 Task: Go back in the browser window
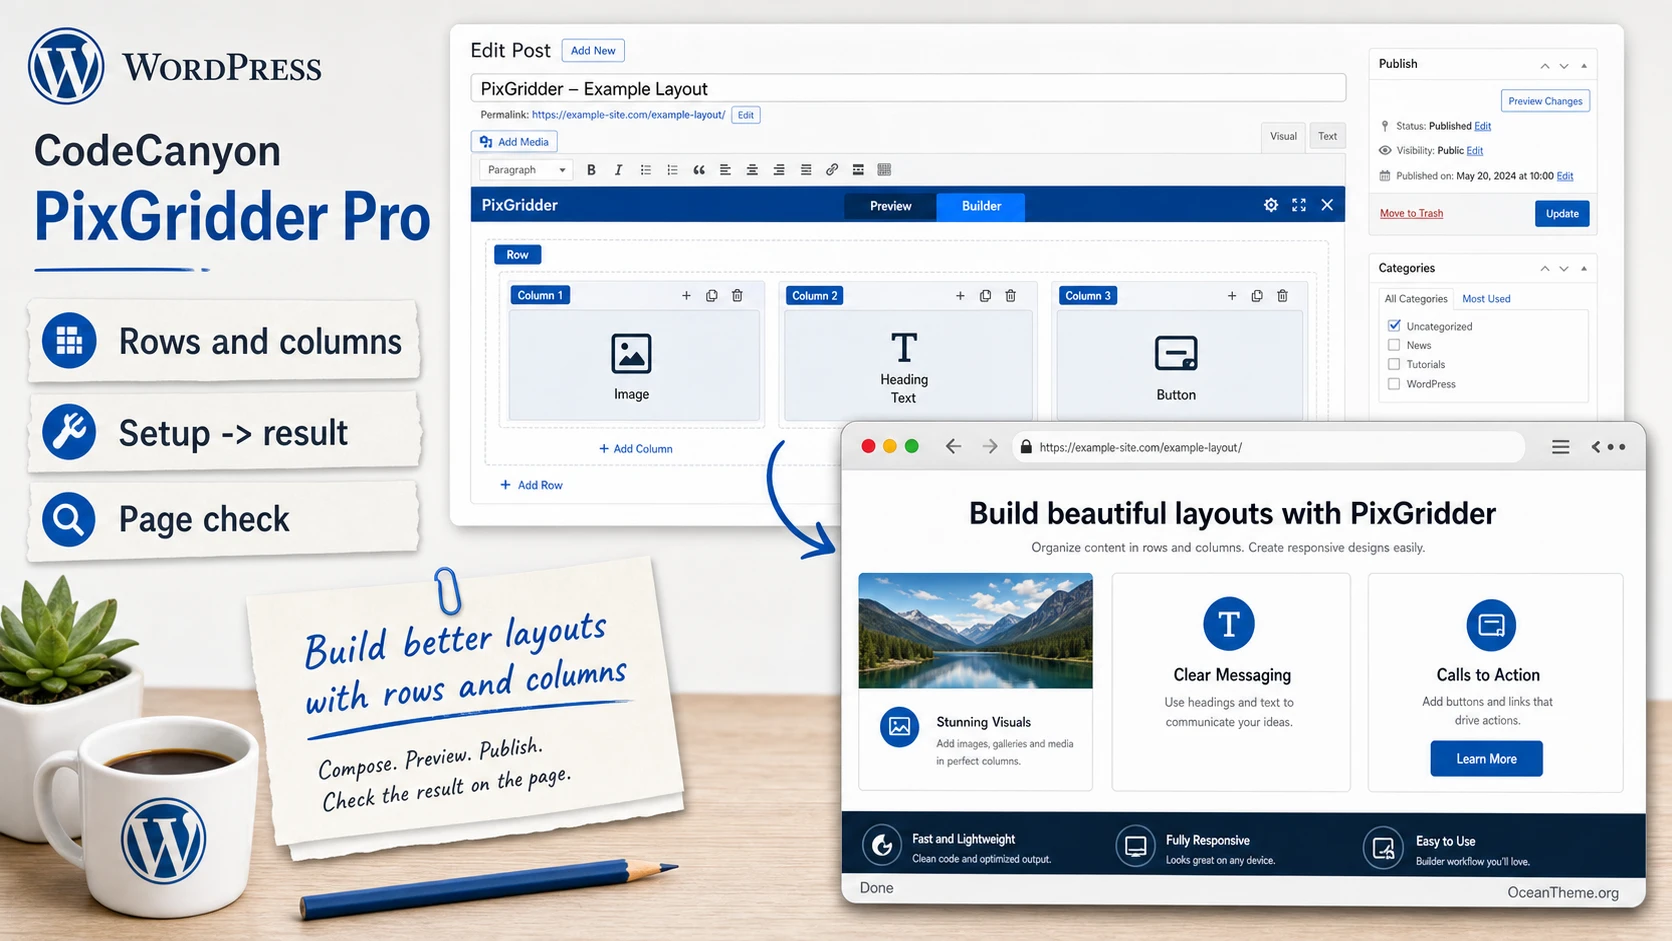(x=953, y=447)
